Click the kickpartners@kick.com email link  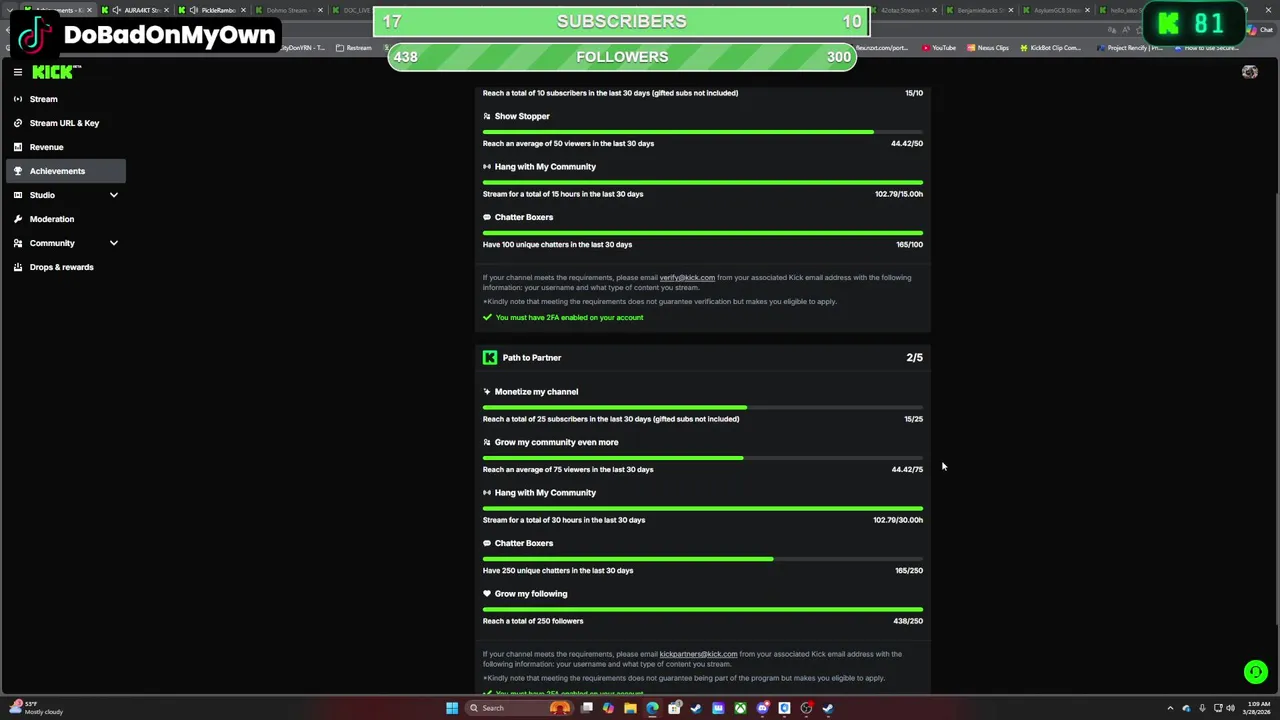[698, 654]
